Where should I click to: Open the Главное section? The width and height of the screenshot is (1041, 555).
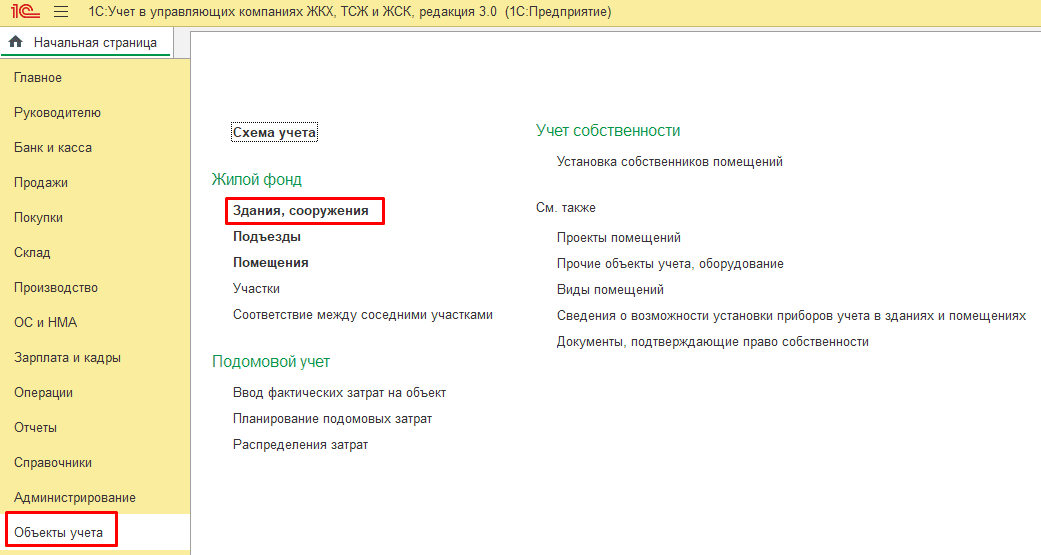[38, 78]
